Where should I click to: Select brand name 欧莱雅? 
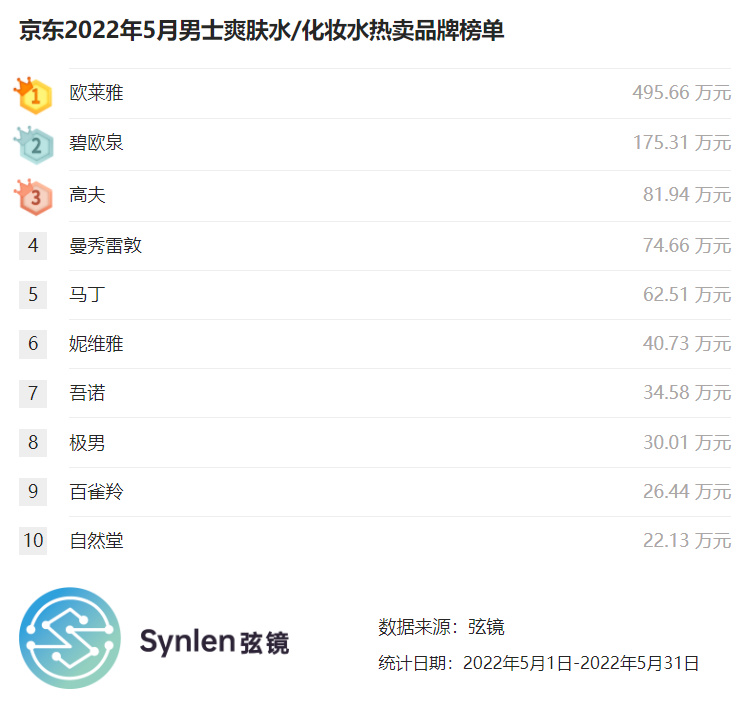(x=96, y=93)
